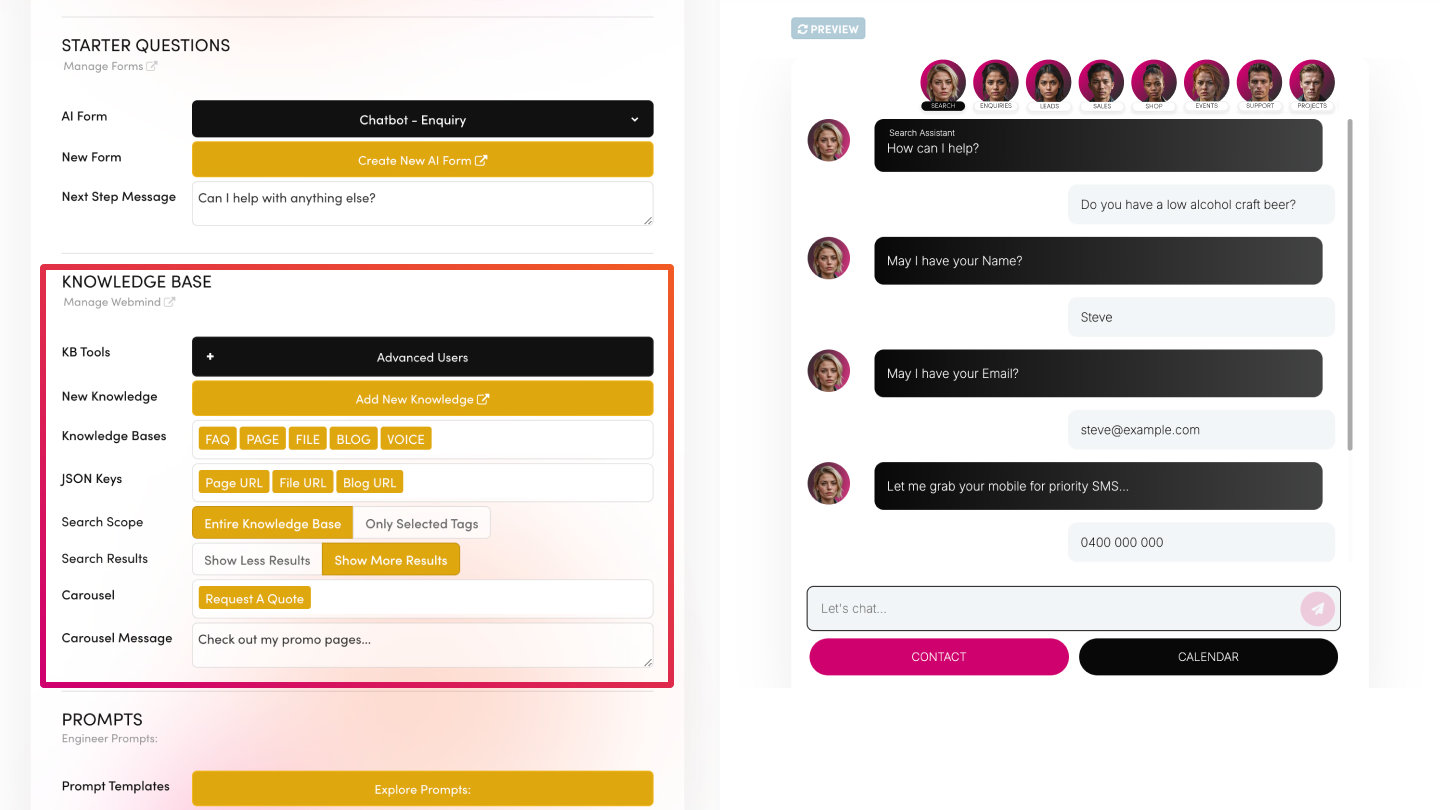
Task: Expand the Advanced Users KB tools
Action: (422, 357)
